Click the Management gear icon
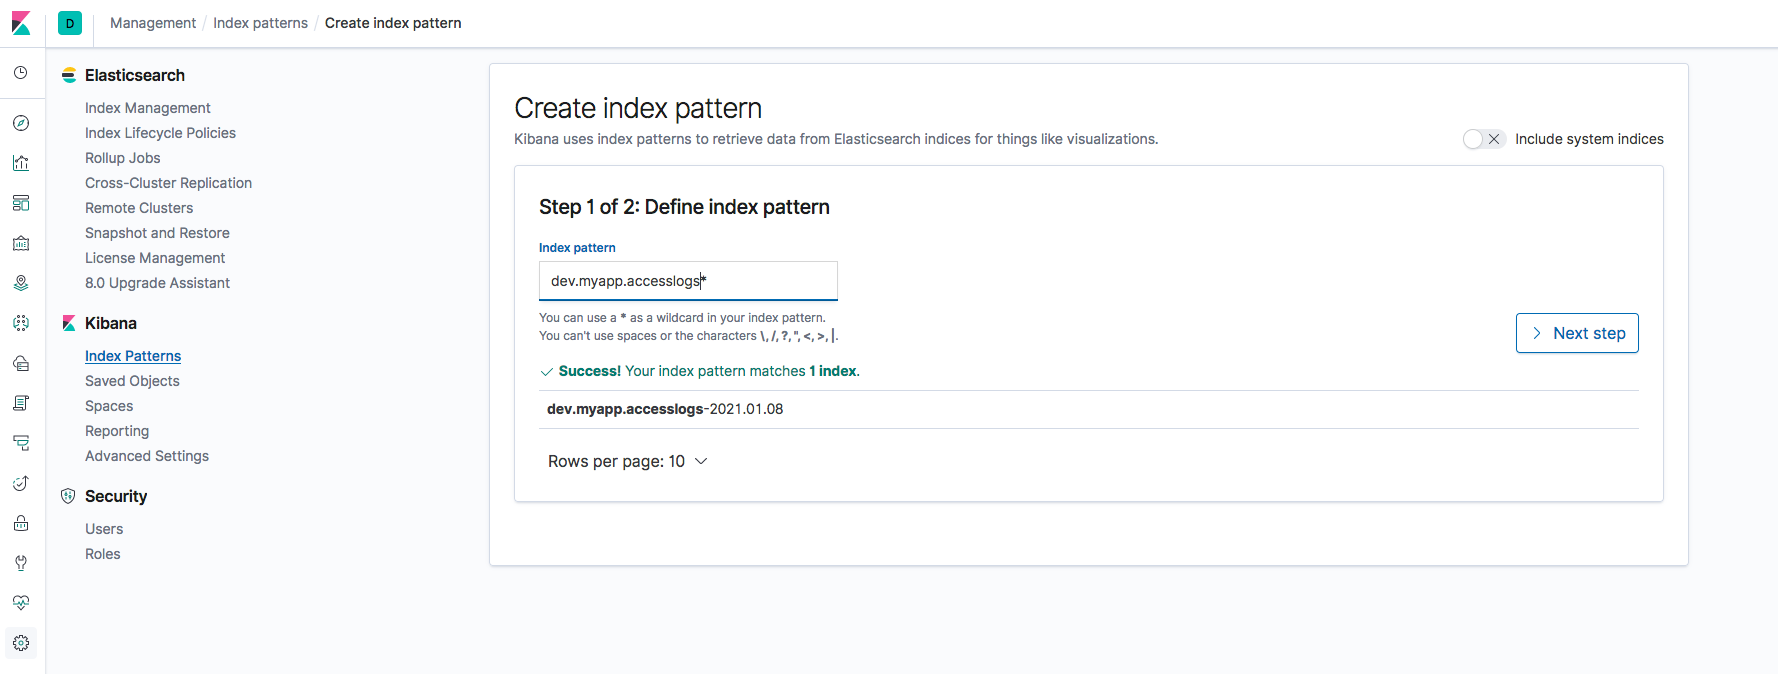1778x674 pixels. (21, 643)
